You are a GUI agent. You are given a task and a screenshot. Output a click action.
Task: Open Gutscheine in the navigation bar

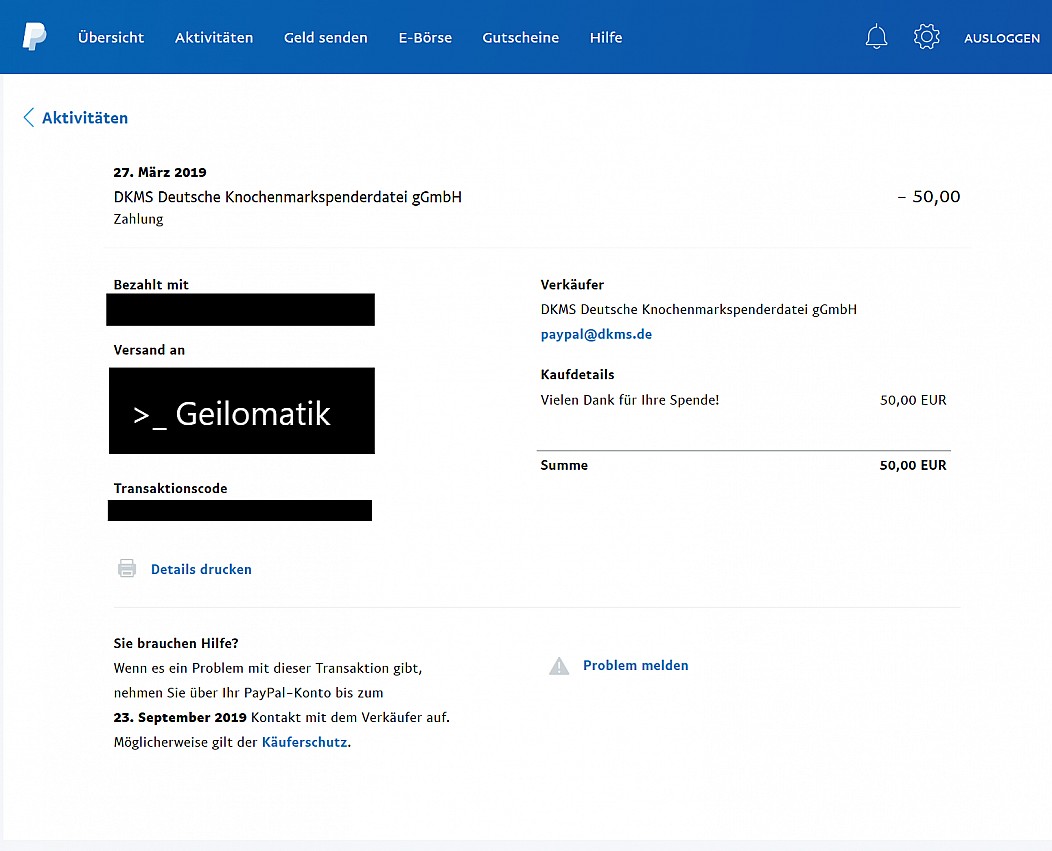tap(521, 38)
